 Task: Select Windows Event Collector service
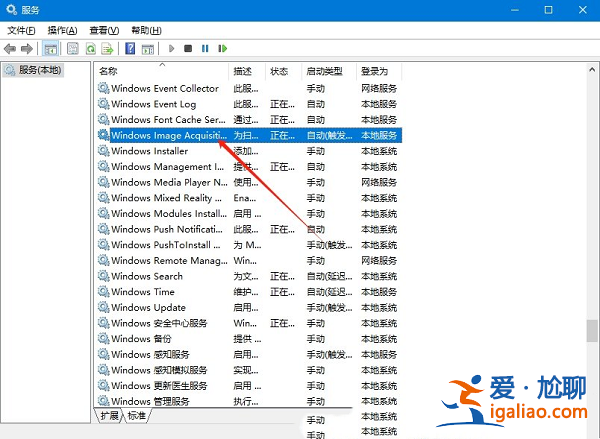pyautogui.click(x=249, y=88)
